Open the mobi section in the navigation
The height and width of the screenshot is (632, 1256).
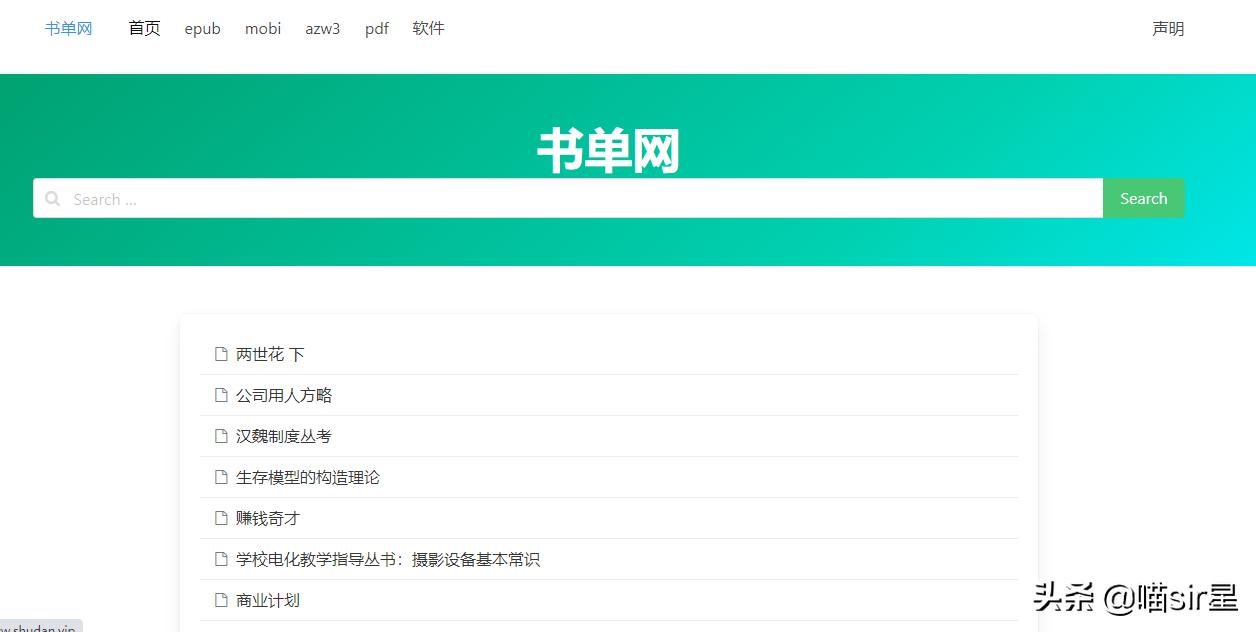click(x=262, y=28)
